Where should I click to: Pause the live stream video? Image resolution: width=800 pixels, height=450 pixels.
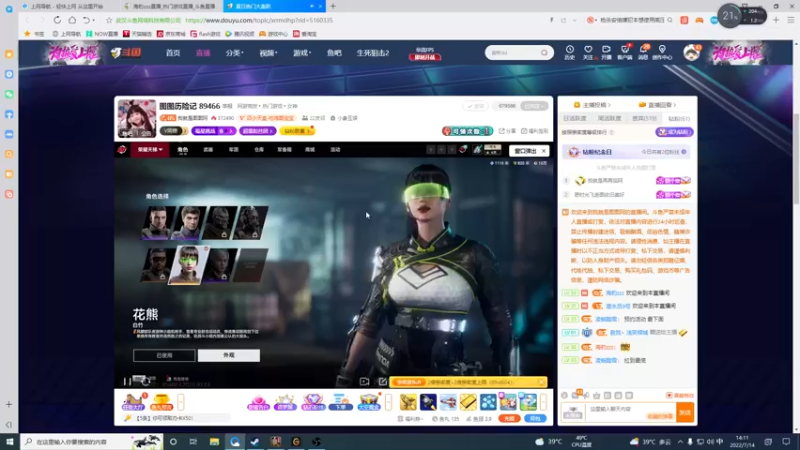[127, 381]
